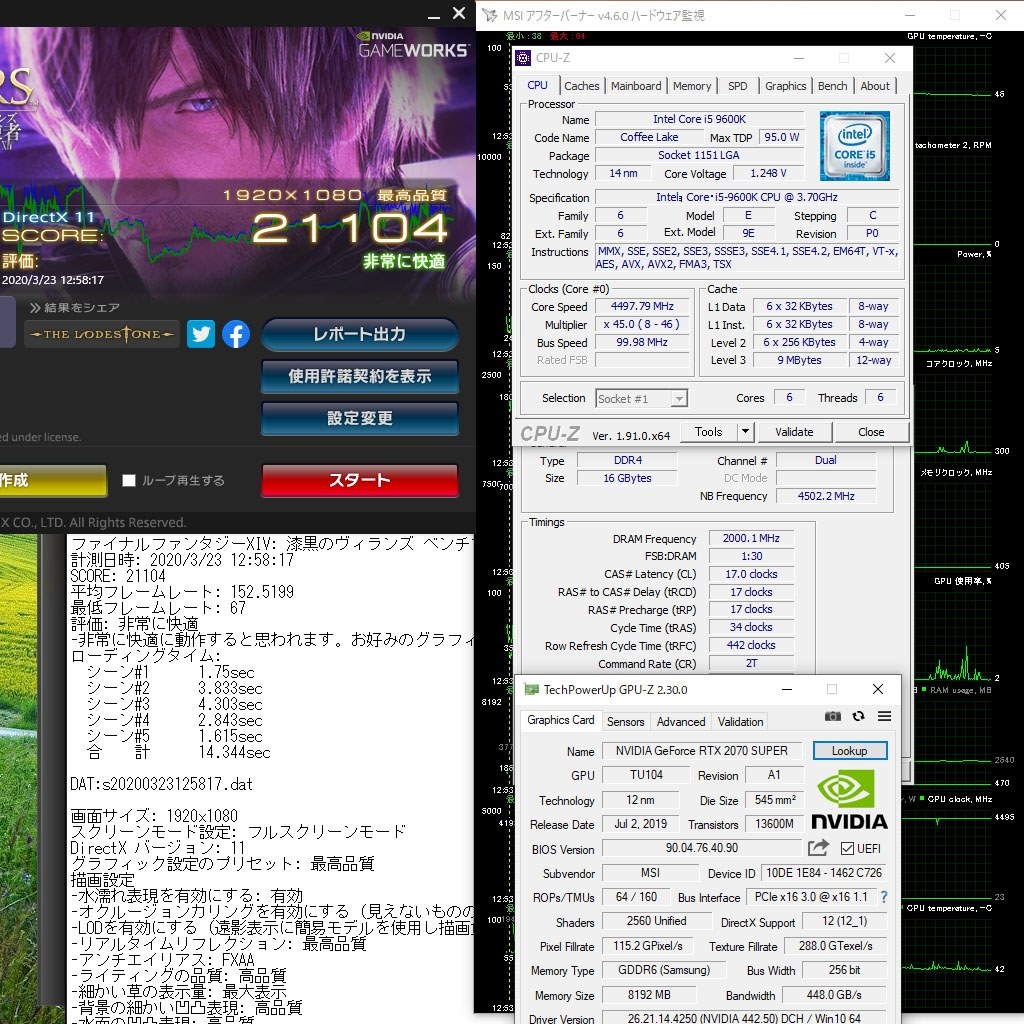The image size is (1024, 1024).
Task: Take GPU-Z screenshot with camera icon
Action: (x=833, y=716)
